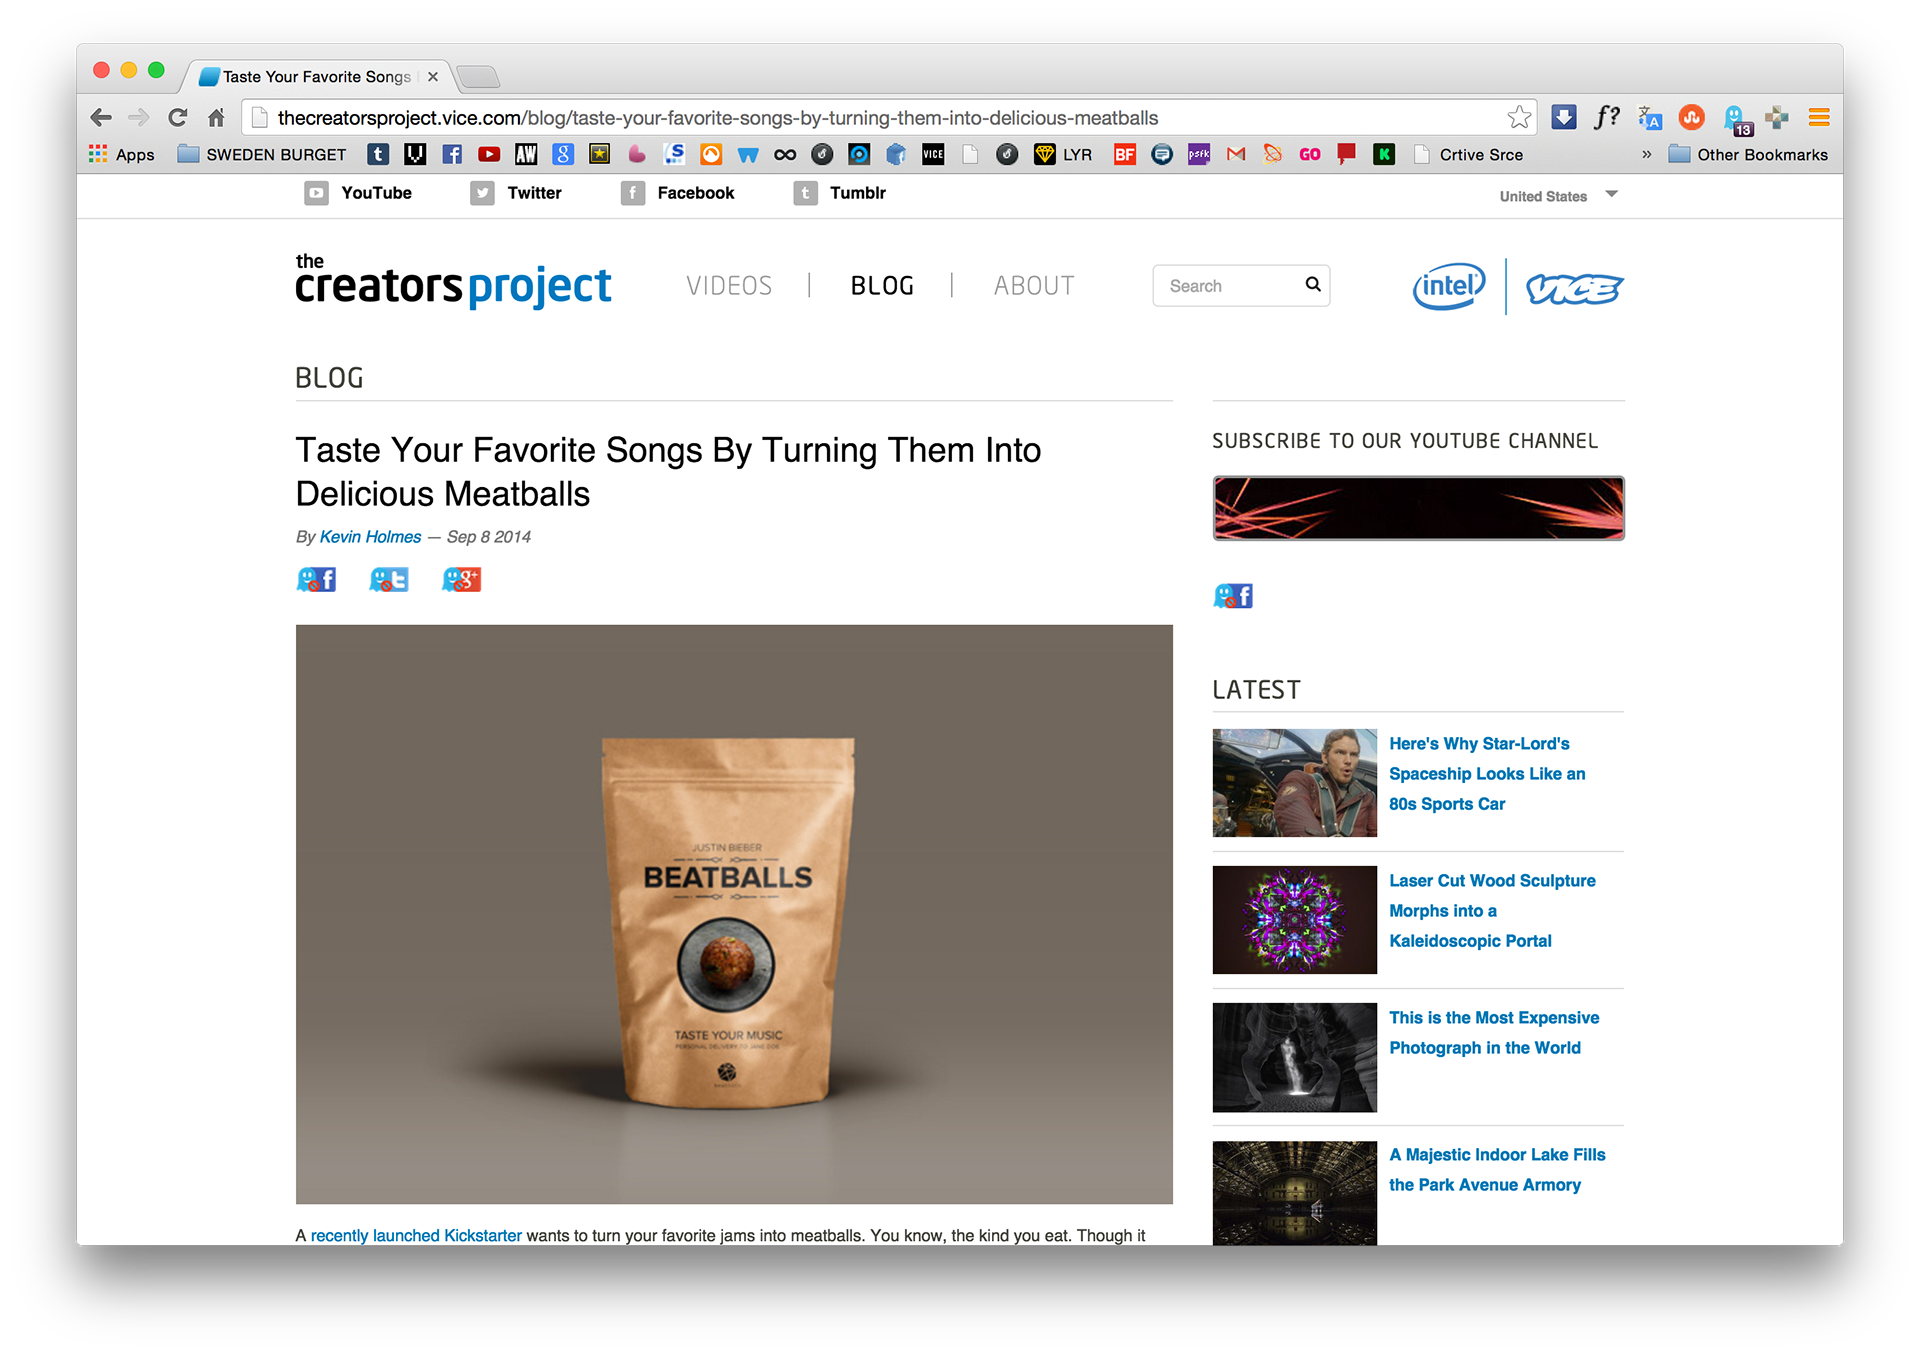Viewport: 1920px width, 1355px height.
Task: Open the YouTube link in top bar
Action: [x=358, y=193]
